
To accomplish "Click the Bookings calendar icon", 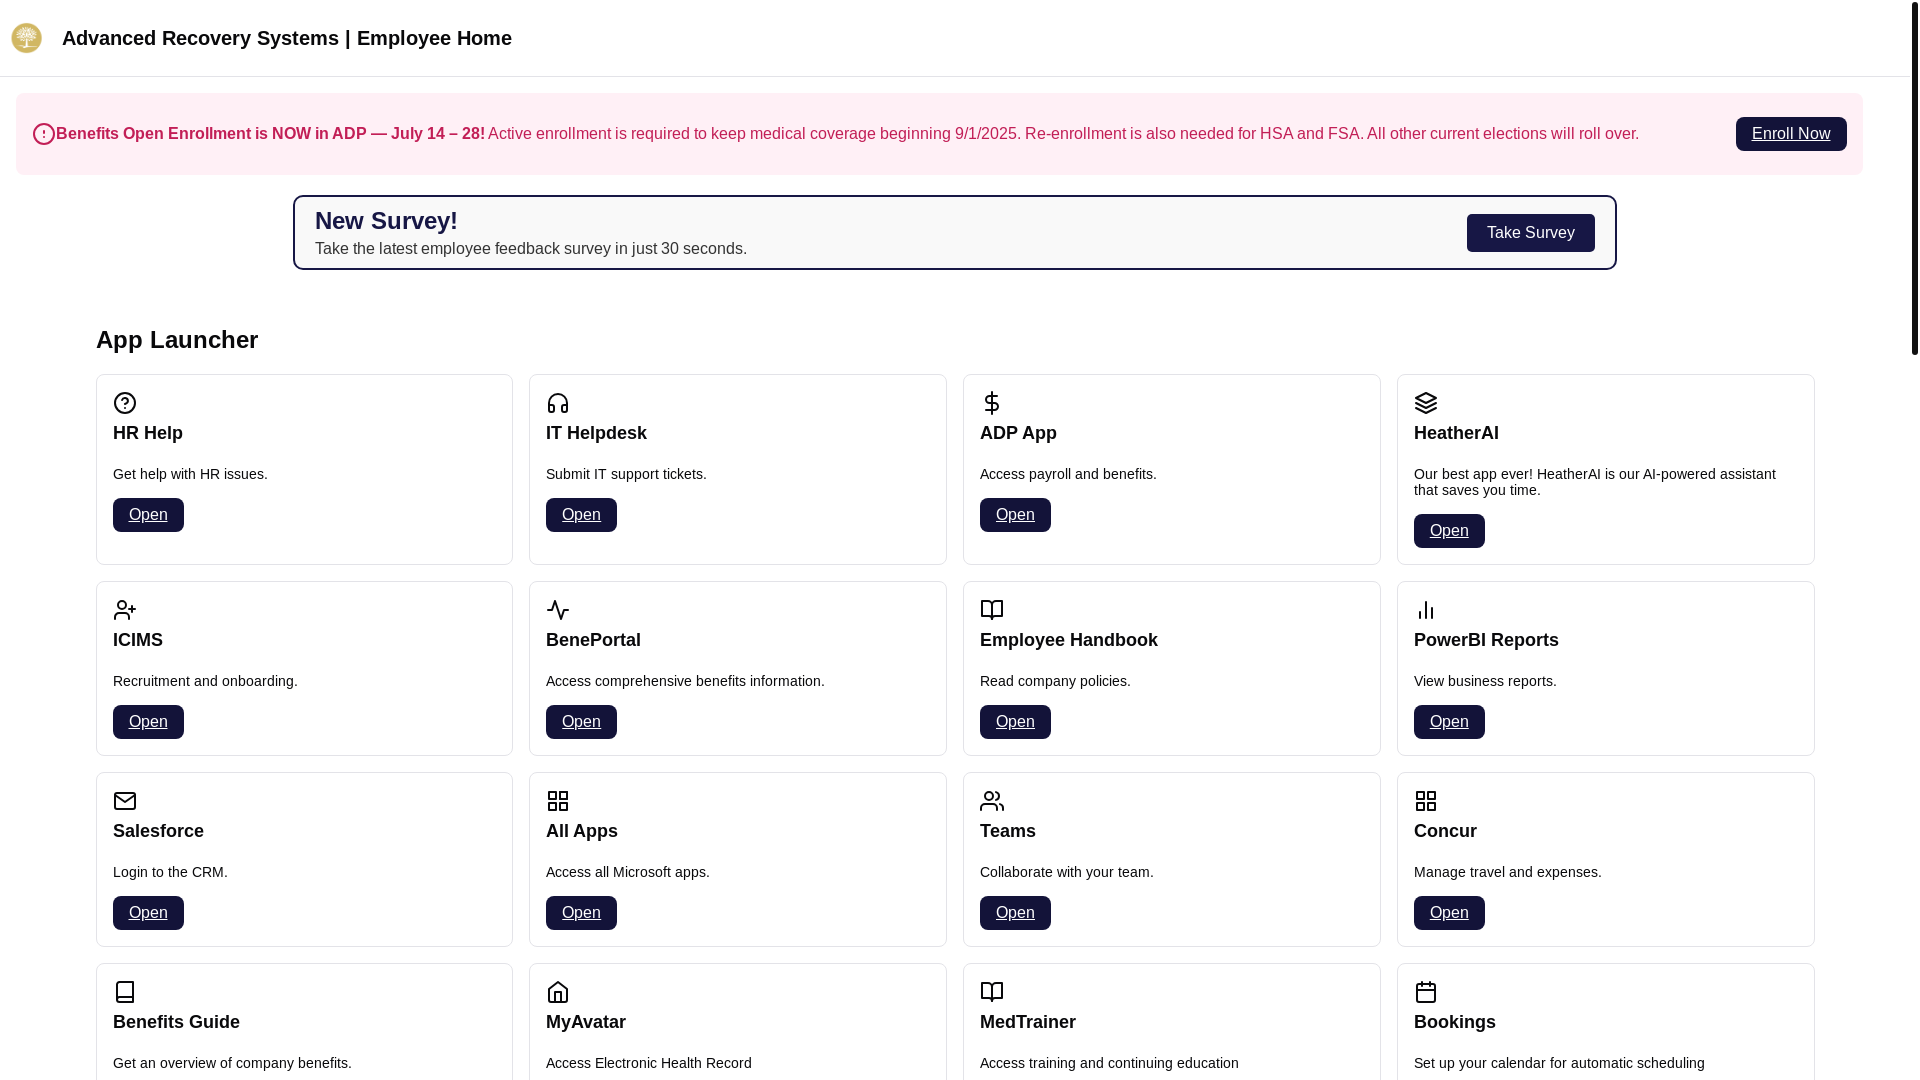I will 1426,992.
